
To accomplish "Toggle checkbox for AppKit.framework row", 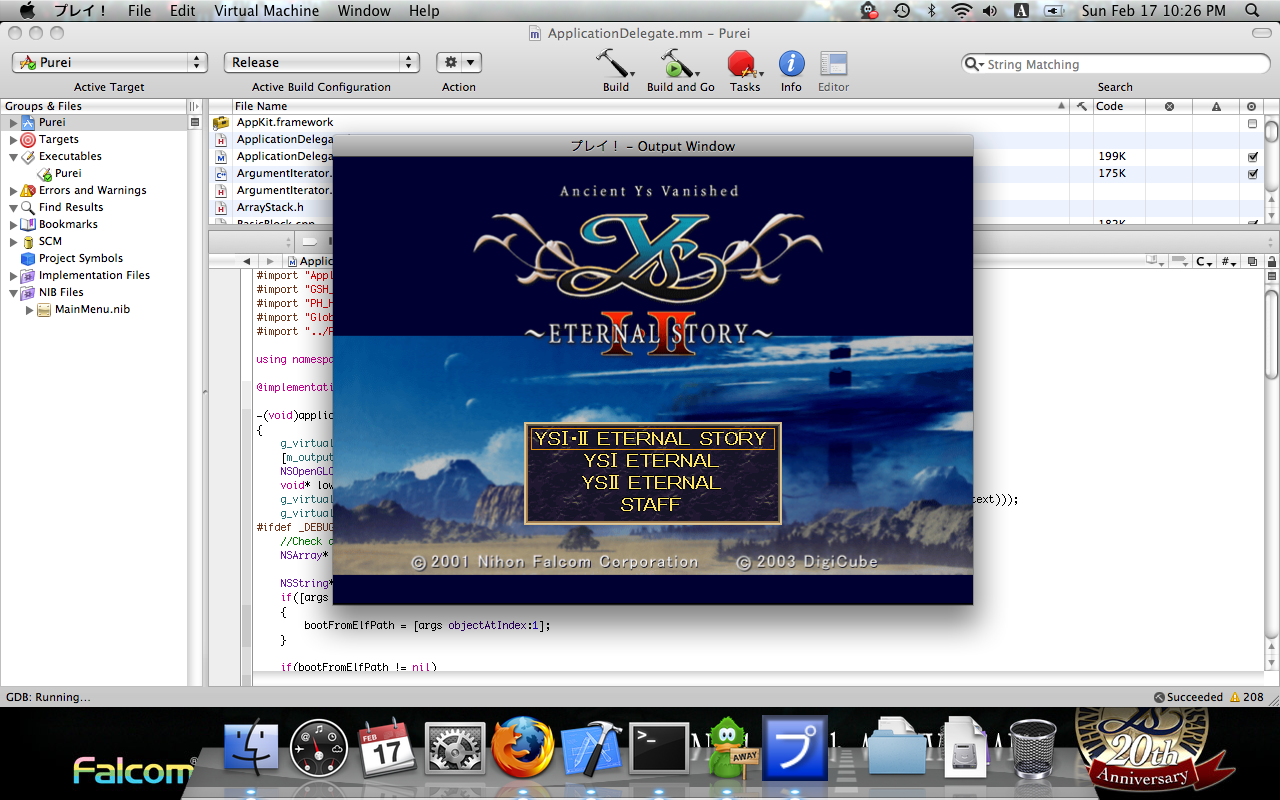I will [1252, 123].
